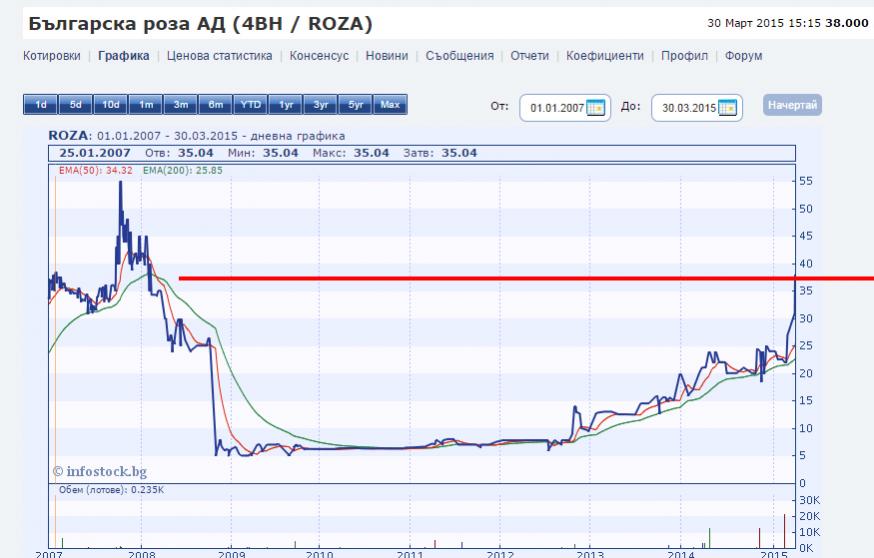Click the Отв: 35.04 opening value
This screenshot has height=558, width=874.
[x=179, y=153]
